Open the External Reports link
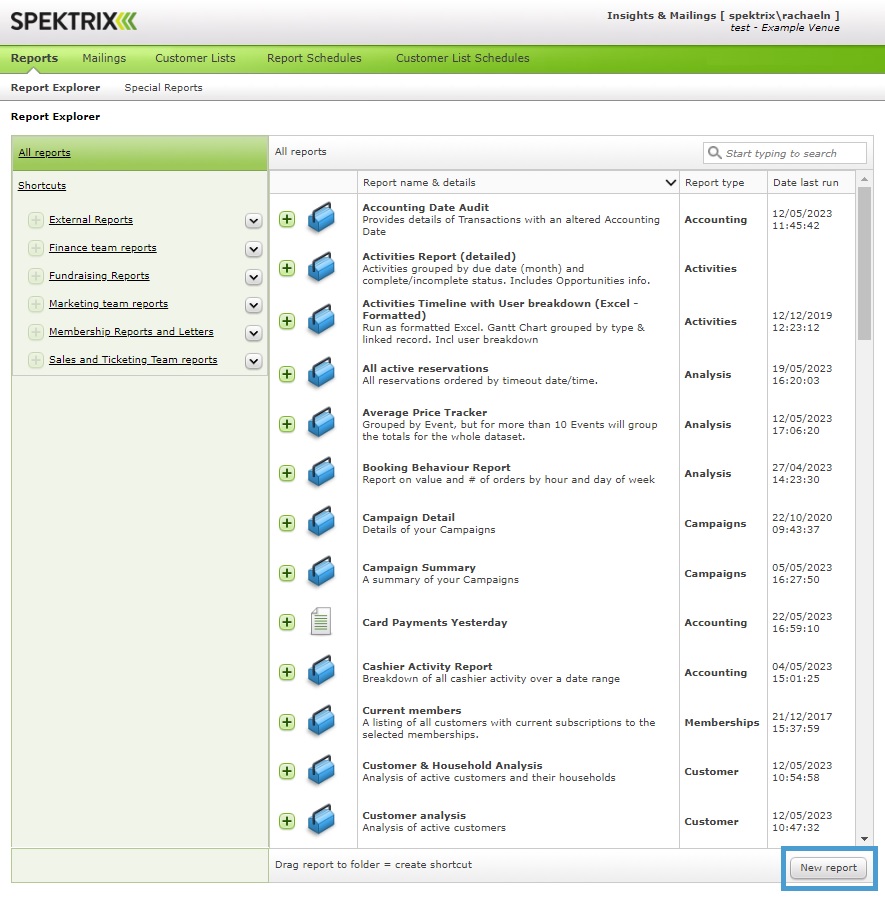Viewport: 885px width, 924px height. tap(91, 220)
